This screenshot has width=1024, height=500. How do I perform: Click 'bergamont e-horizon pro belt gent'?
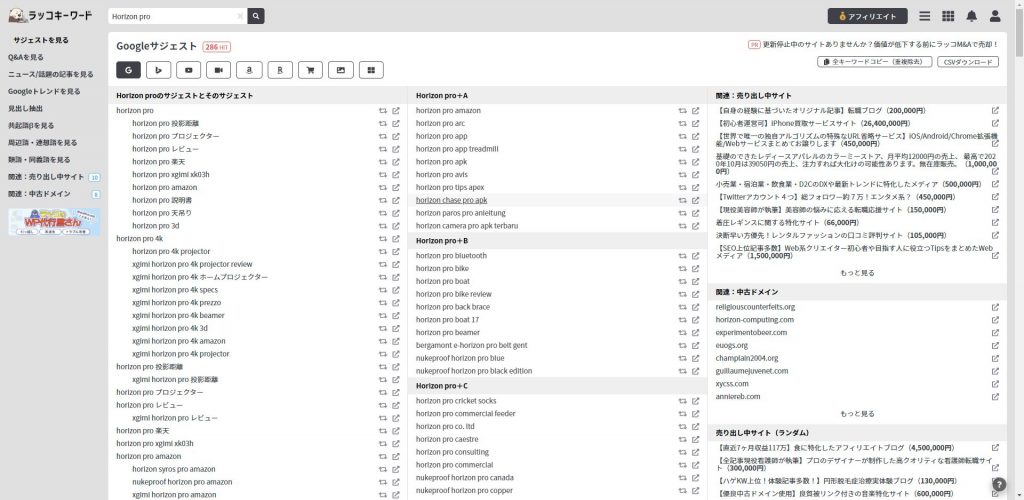coord(472,345)
